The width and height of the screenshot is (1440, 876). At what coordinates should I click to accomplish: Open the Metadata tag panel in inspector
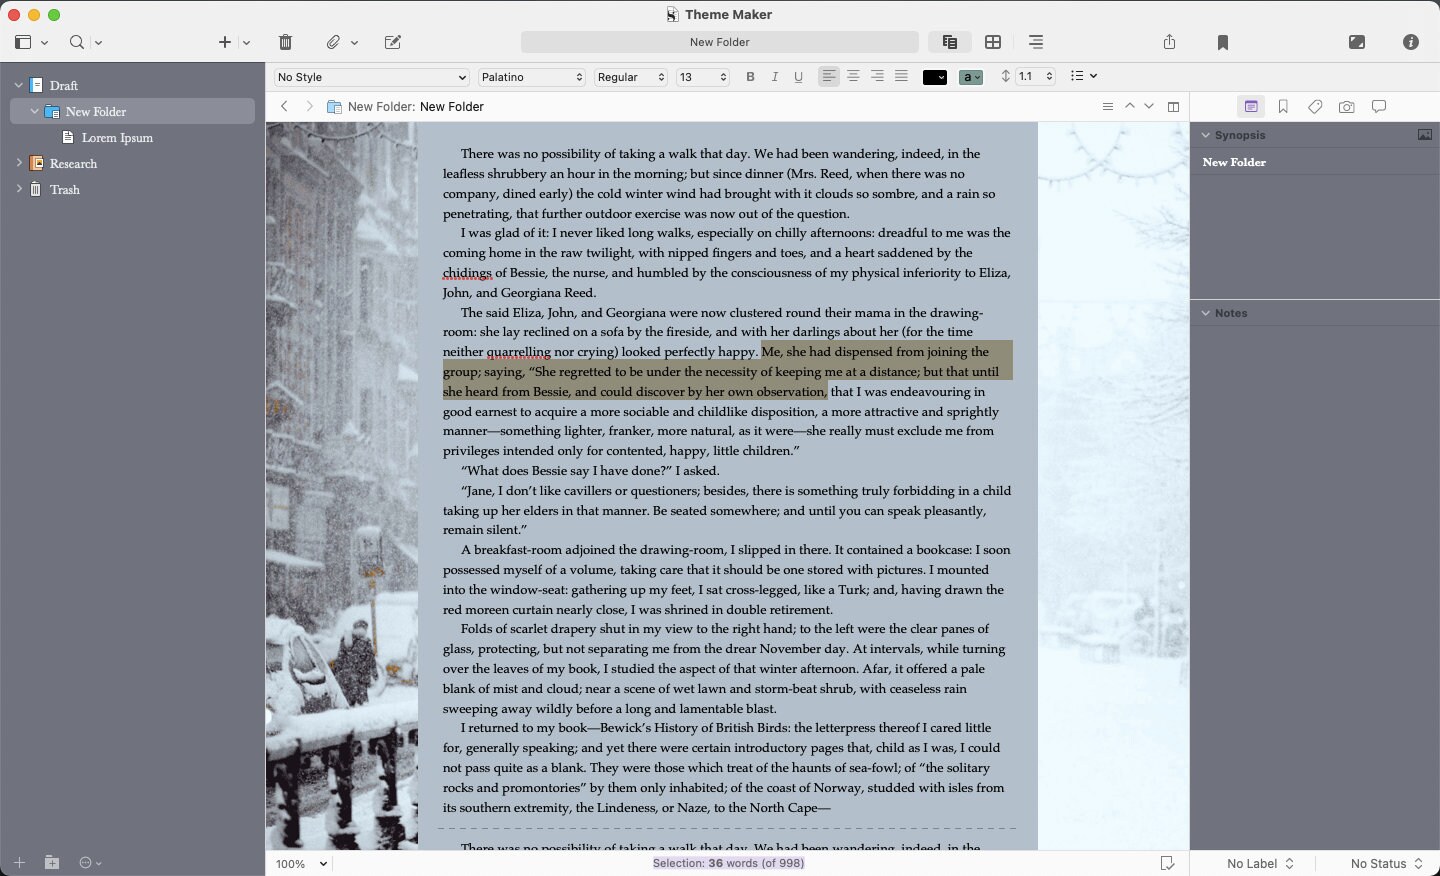point(1315,107)
